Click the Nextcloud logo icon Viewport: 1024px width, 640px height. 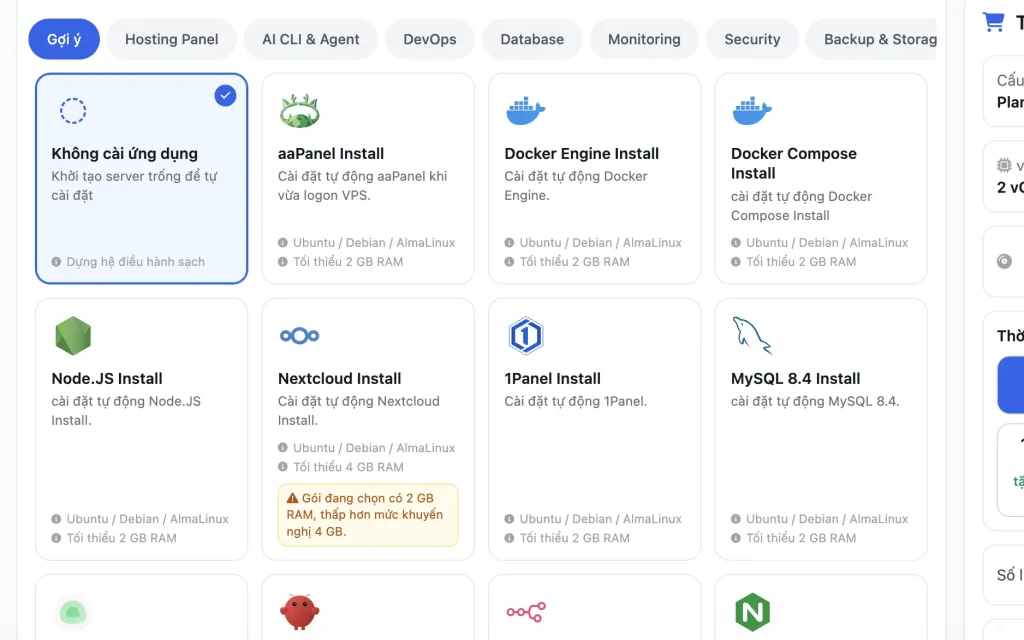click(x=299, y=336)
